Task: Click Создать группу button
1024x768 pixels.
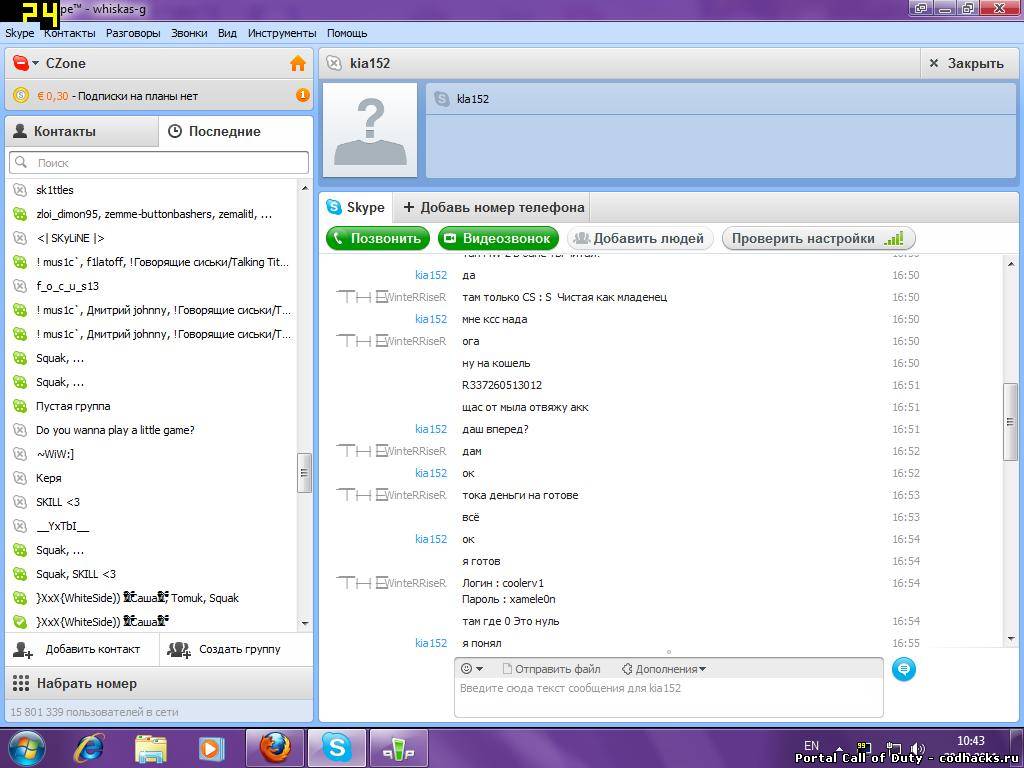Action: coord(236,649)
